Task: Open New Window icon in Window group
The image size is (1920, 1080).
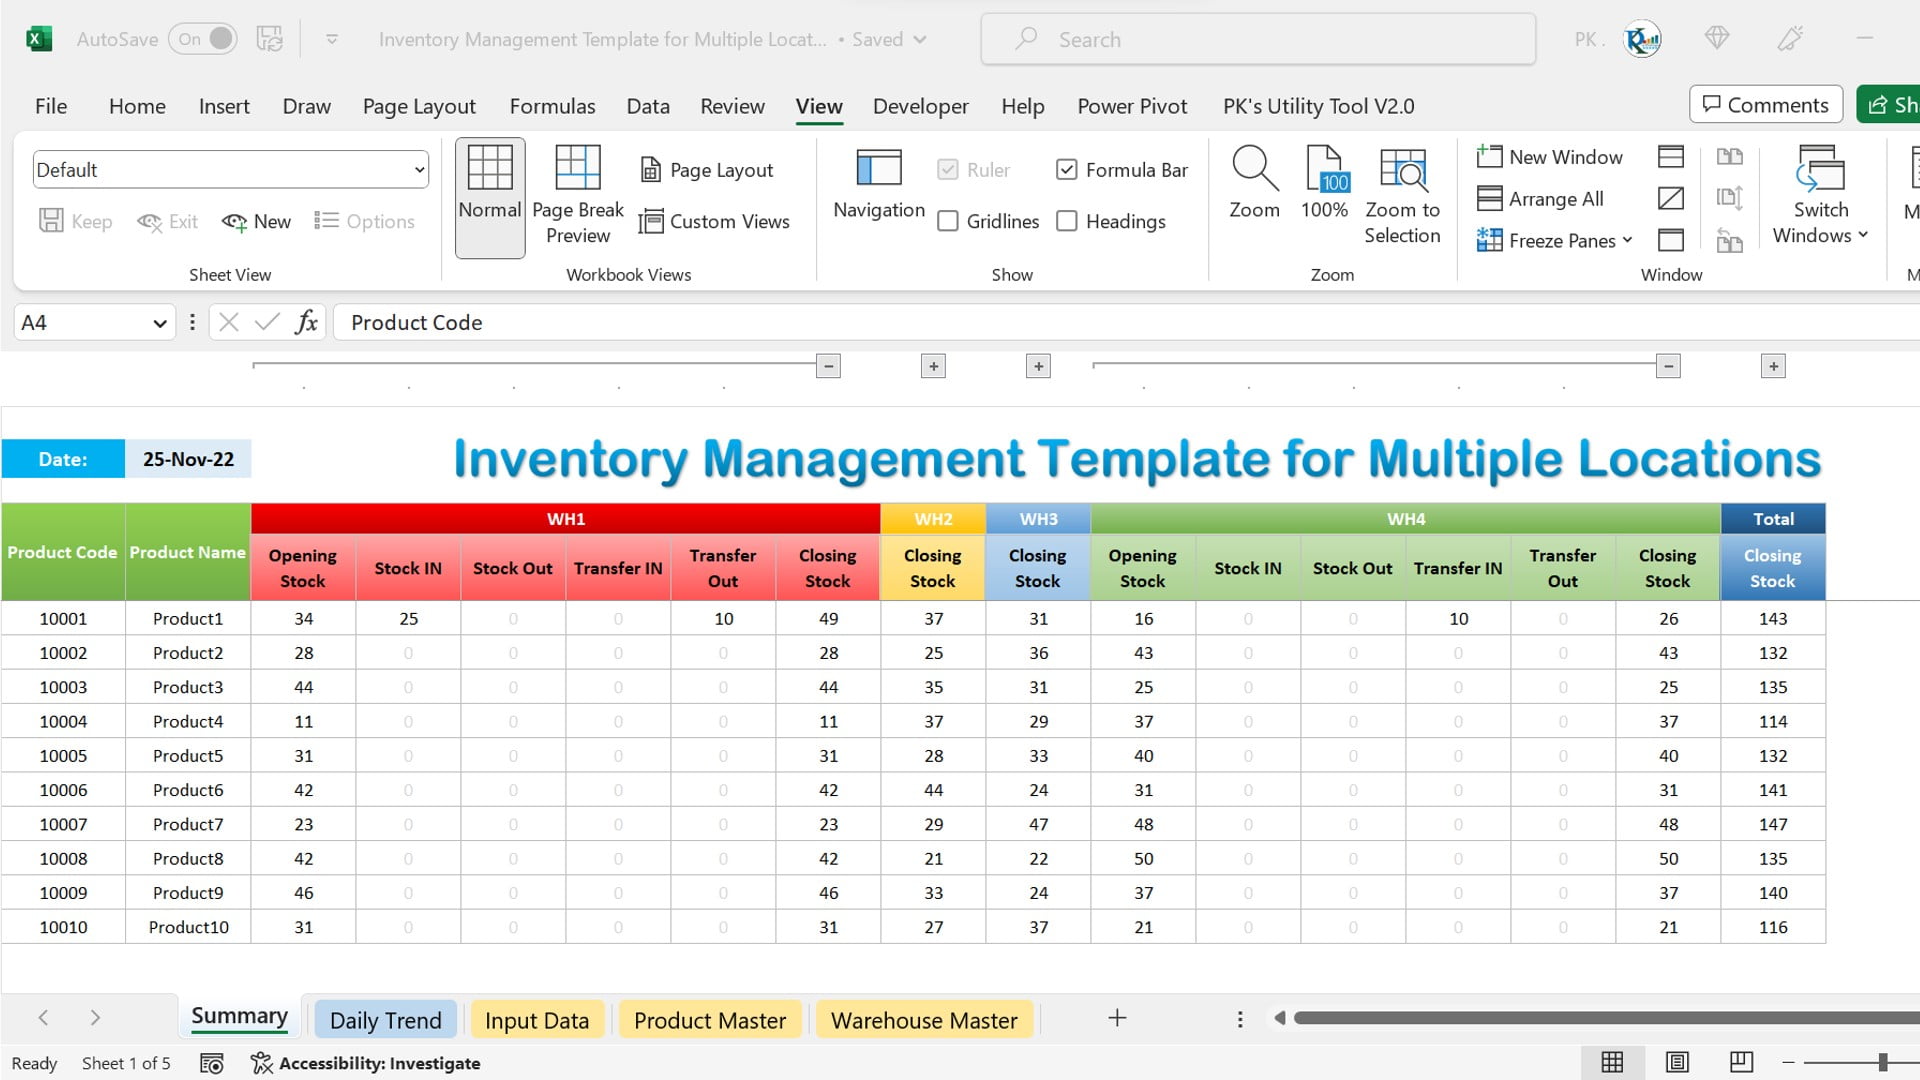Action: 1489,156
